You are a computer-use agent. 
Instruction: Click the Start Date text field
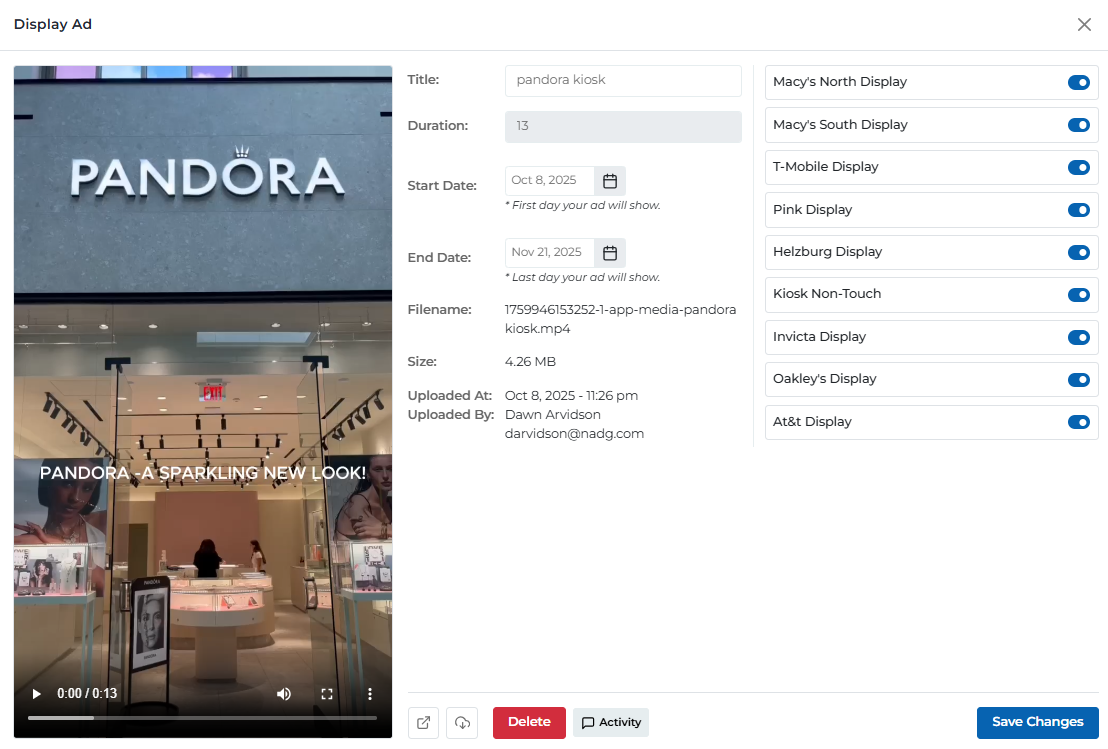pos(549,181)
